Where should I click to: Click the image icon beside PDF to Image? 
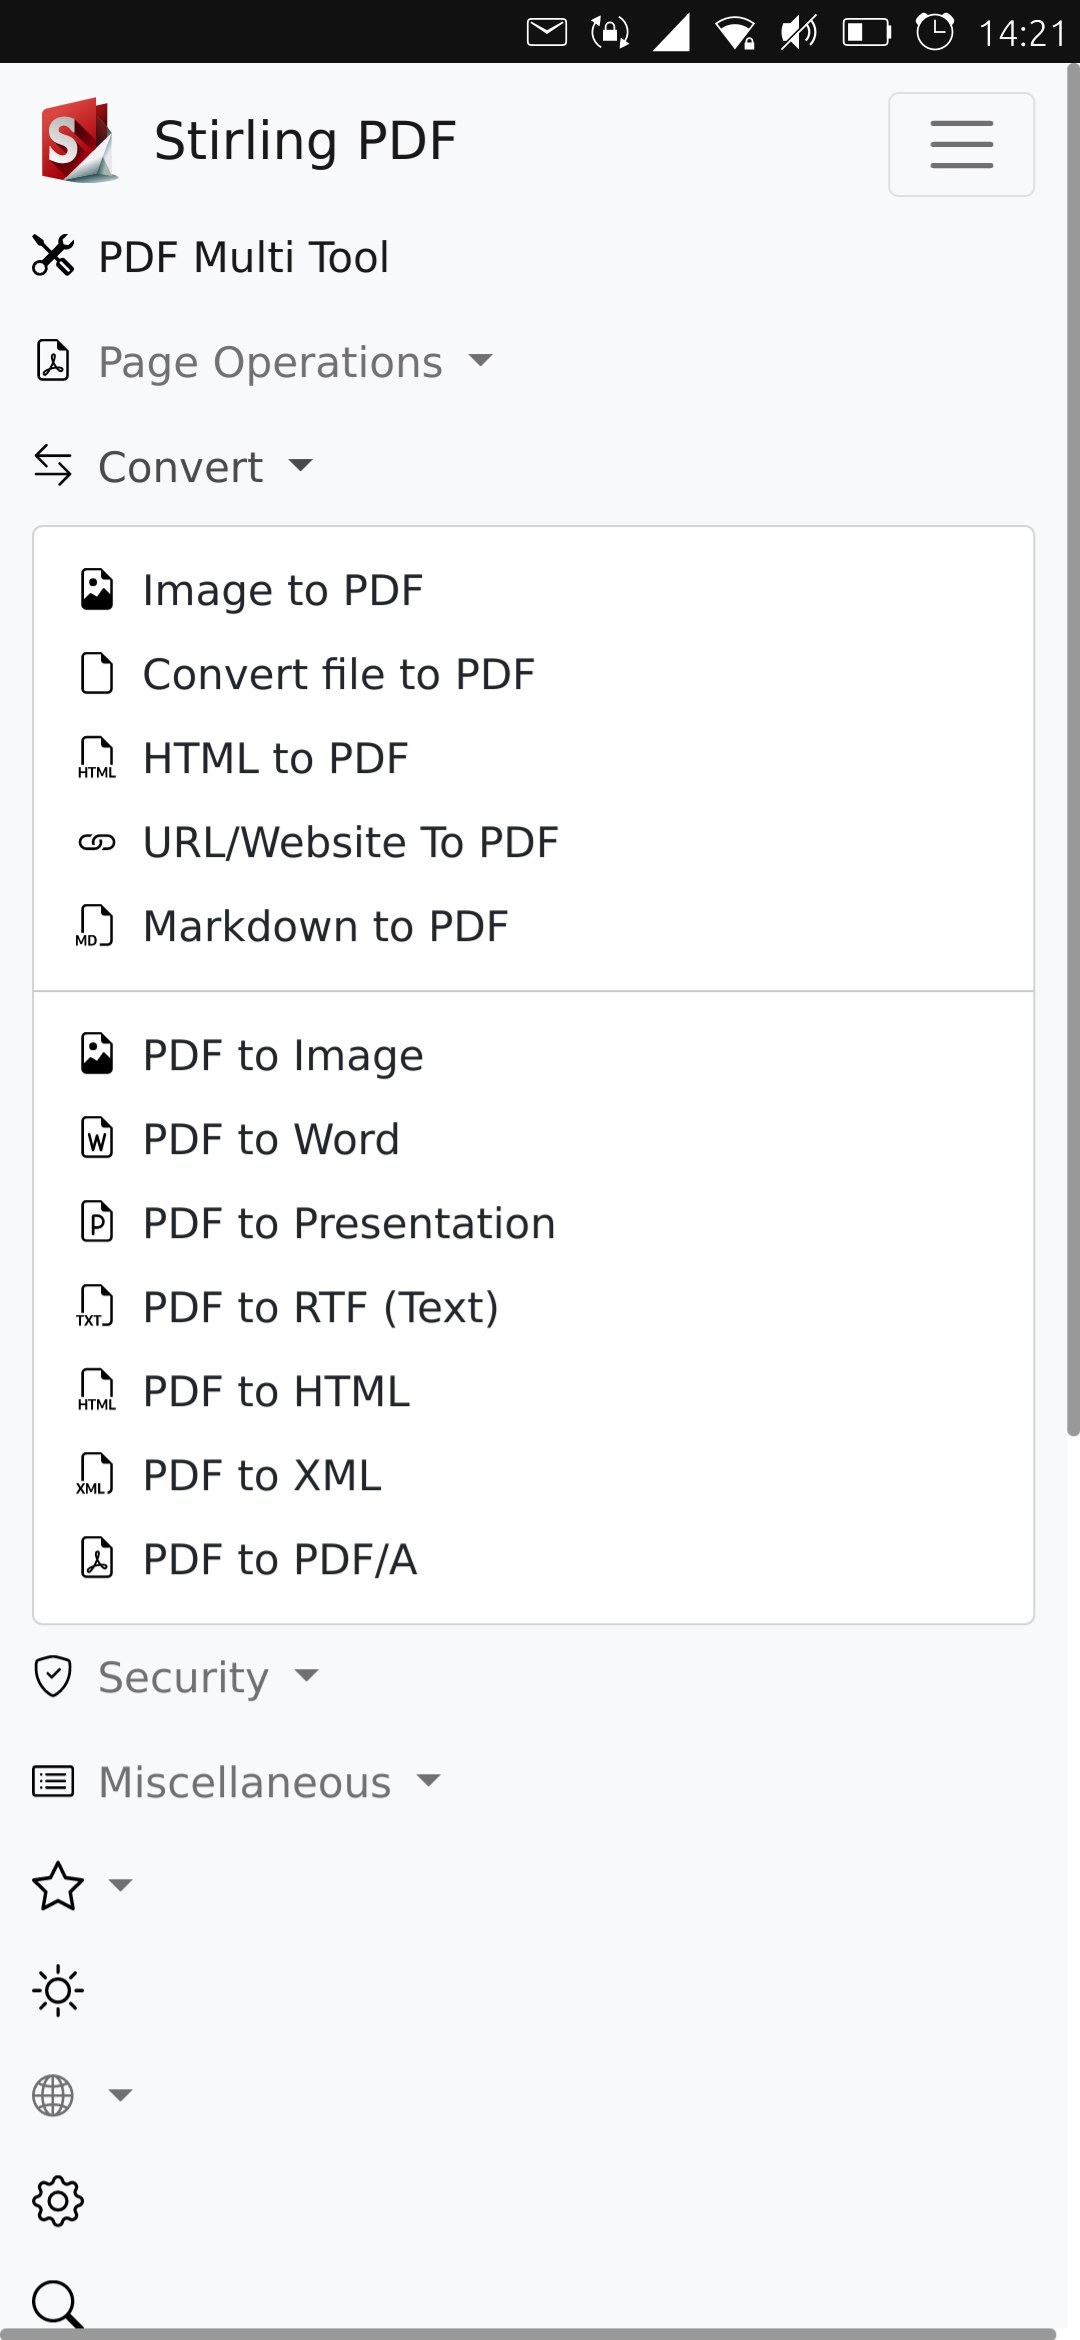point(97,1054)
